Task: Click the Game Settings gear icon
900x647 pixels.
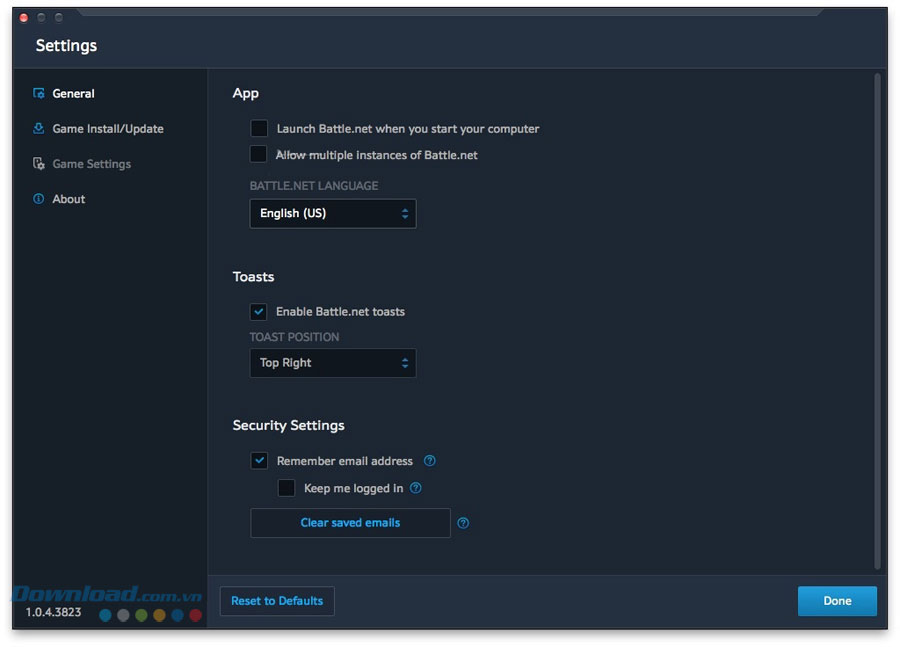Action: (x=38, y=164)
